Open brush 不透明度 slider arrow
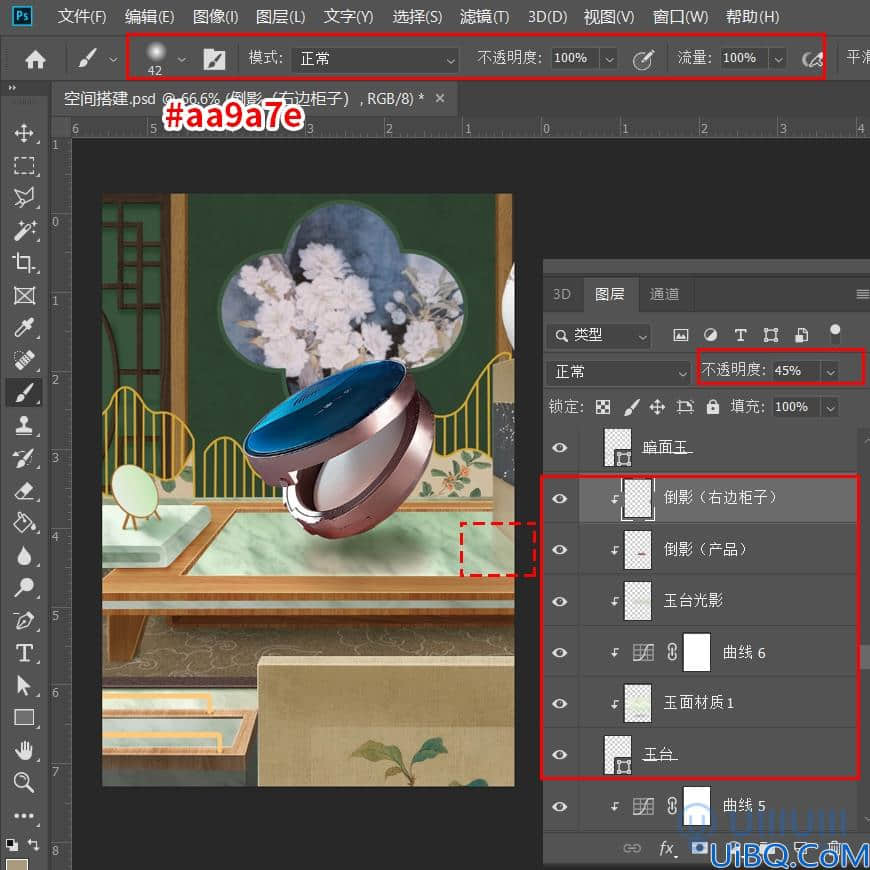The height and width of the screenshot is (870, 870). pyautogui.click(x=609, y=59)
